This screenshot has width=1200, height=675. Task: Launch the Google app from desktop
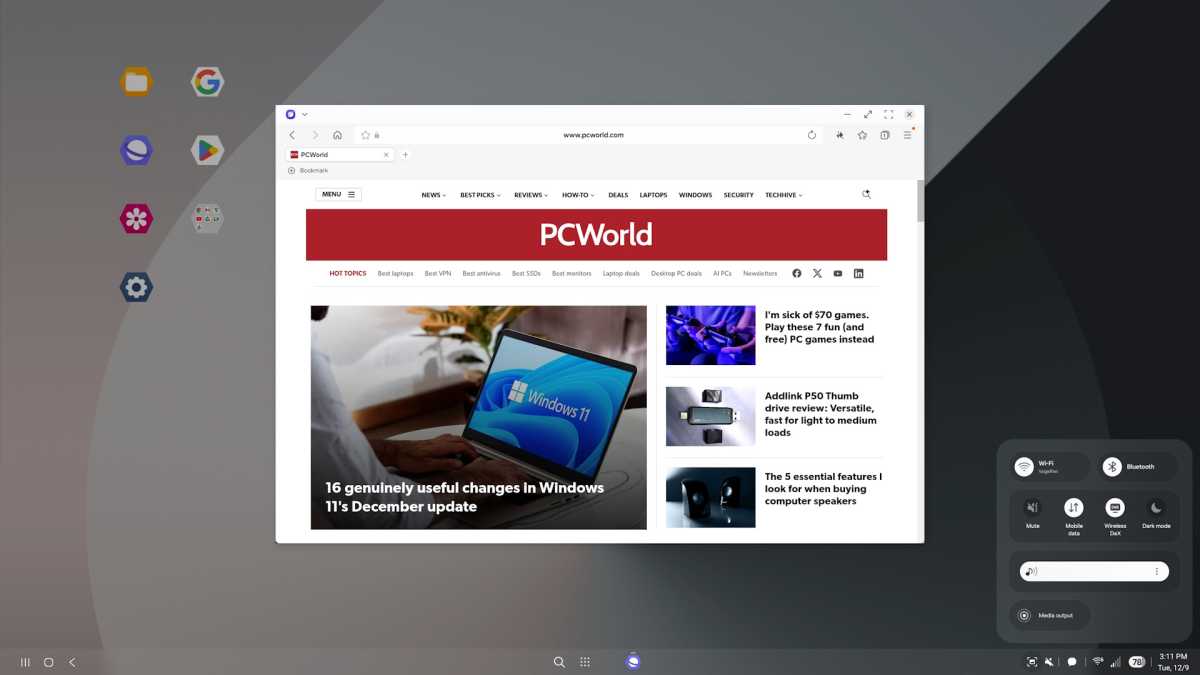[x=207, y=82]
